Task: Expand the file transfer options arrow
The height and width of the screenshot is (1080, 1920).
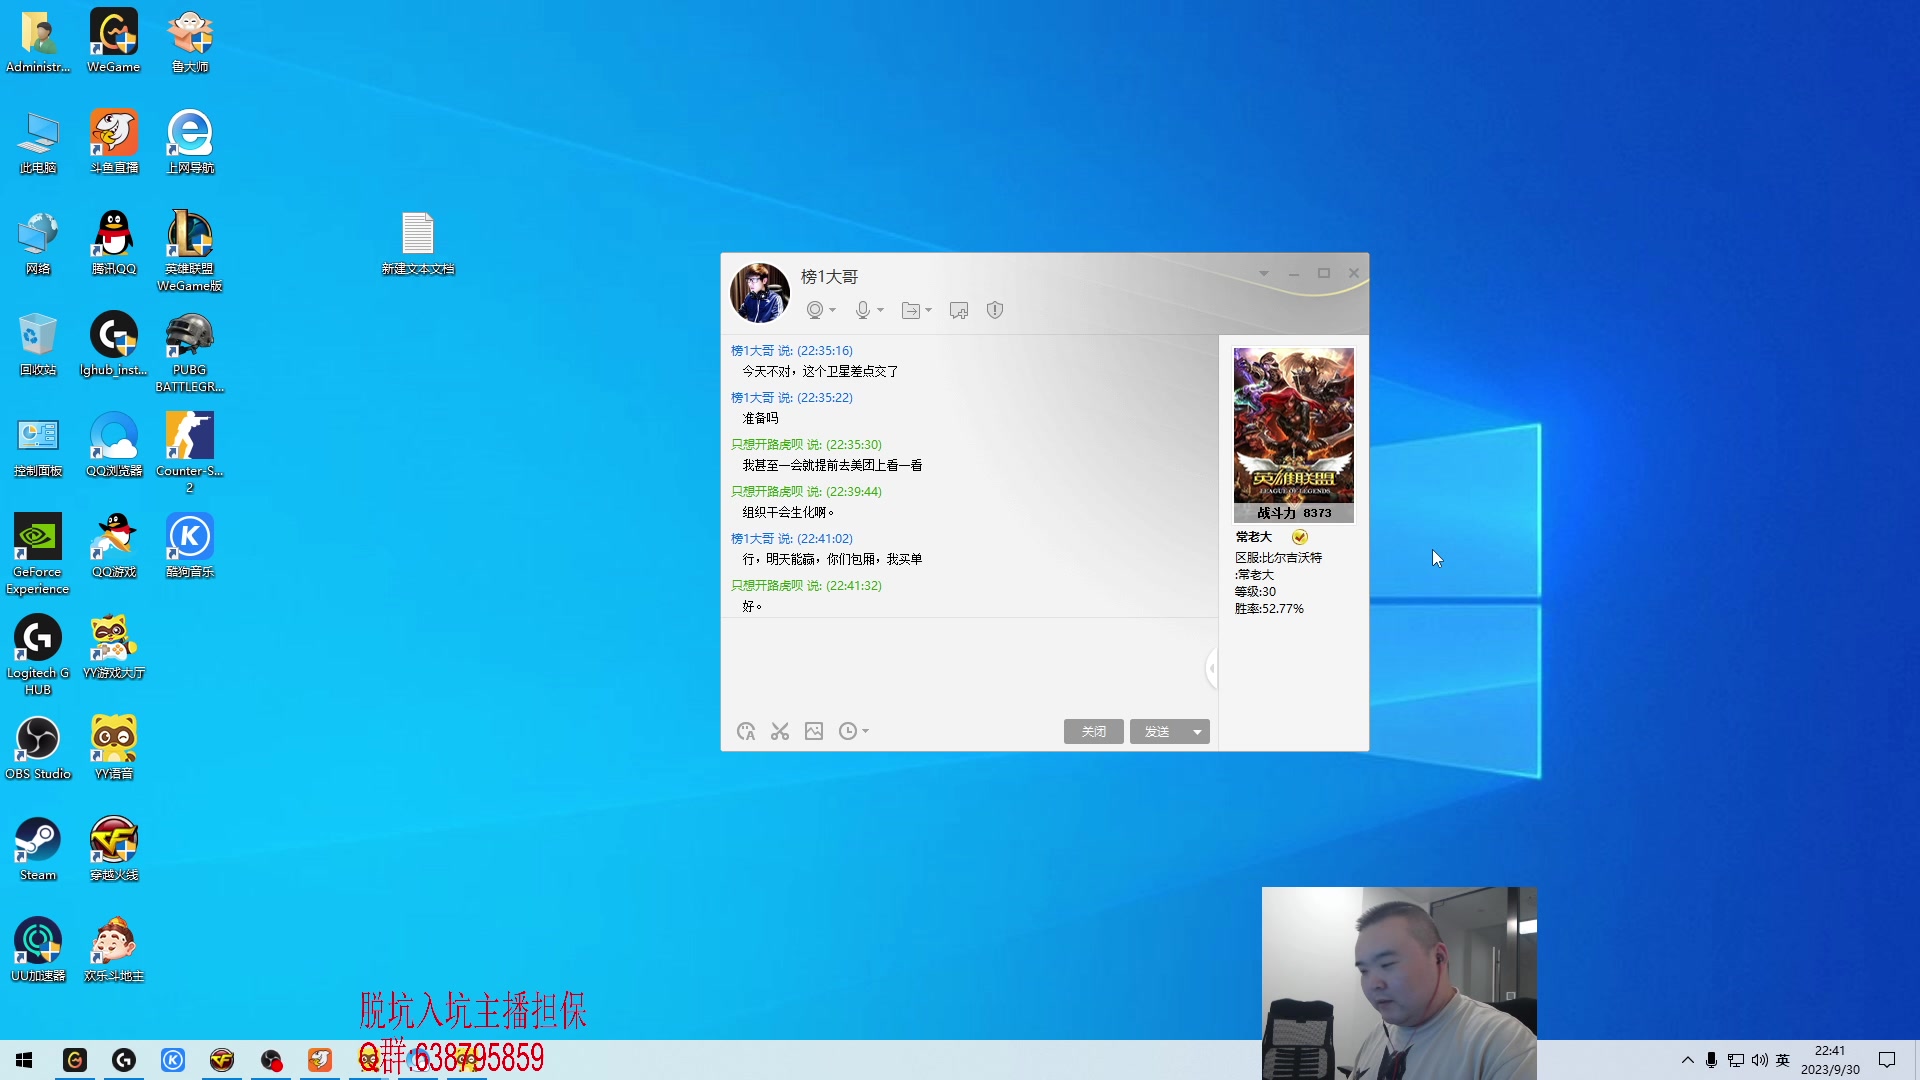Action: click(x=929, y=310)
